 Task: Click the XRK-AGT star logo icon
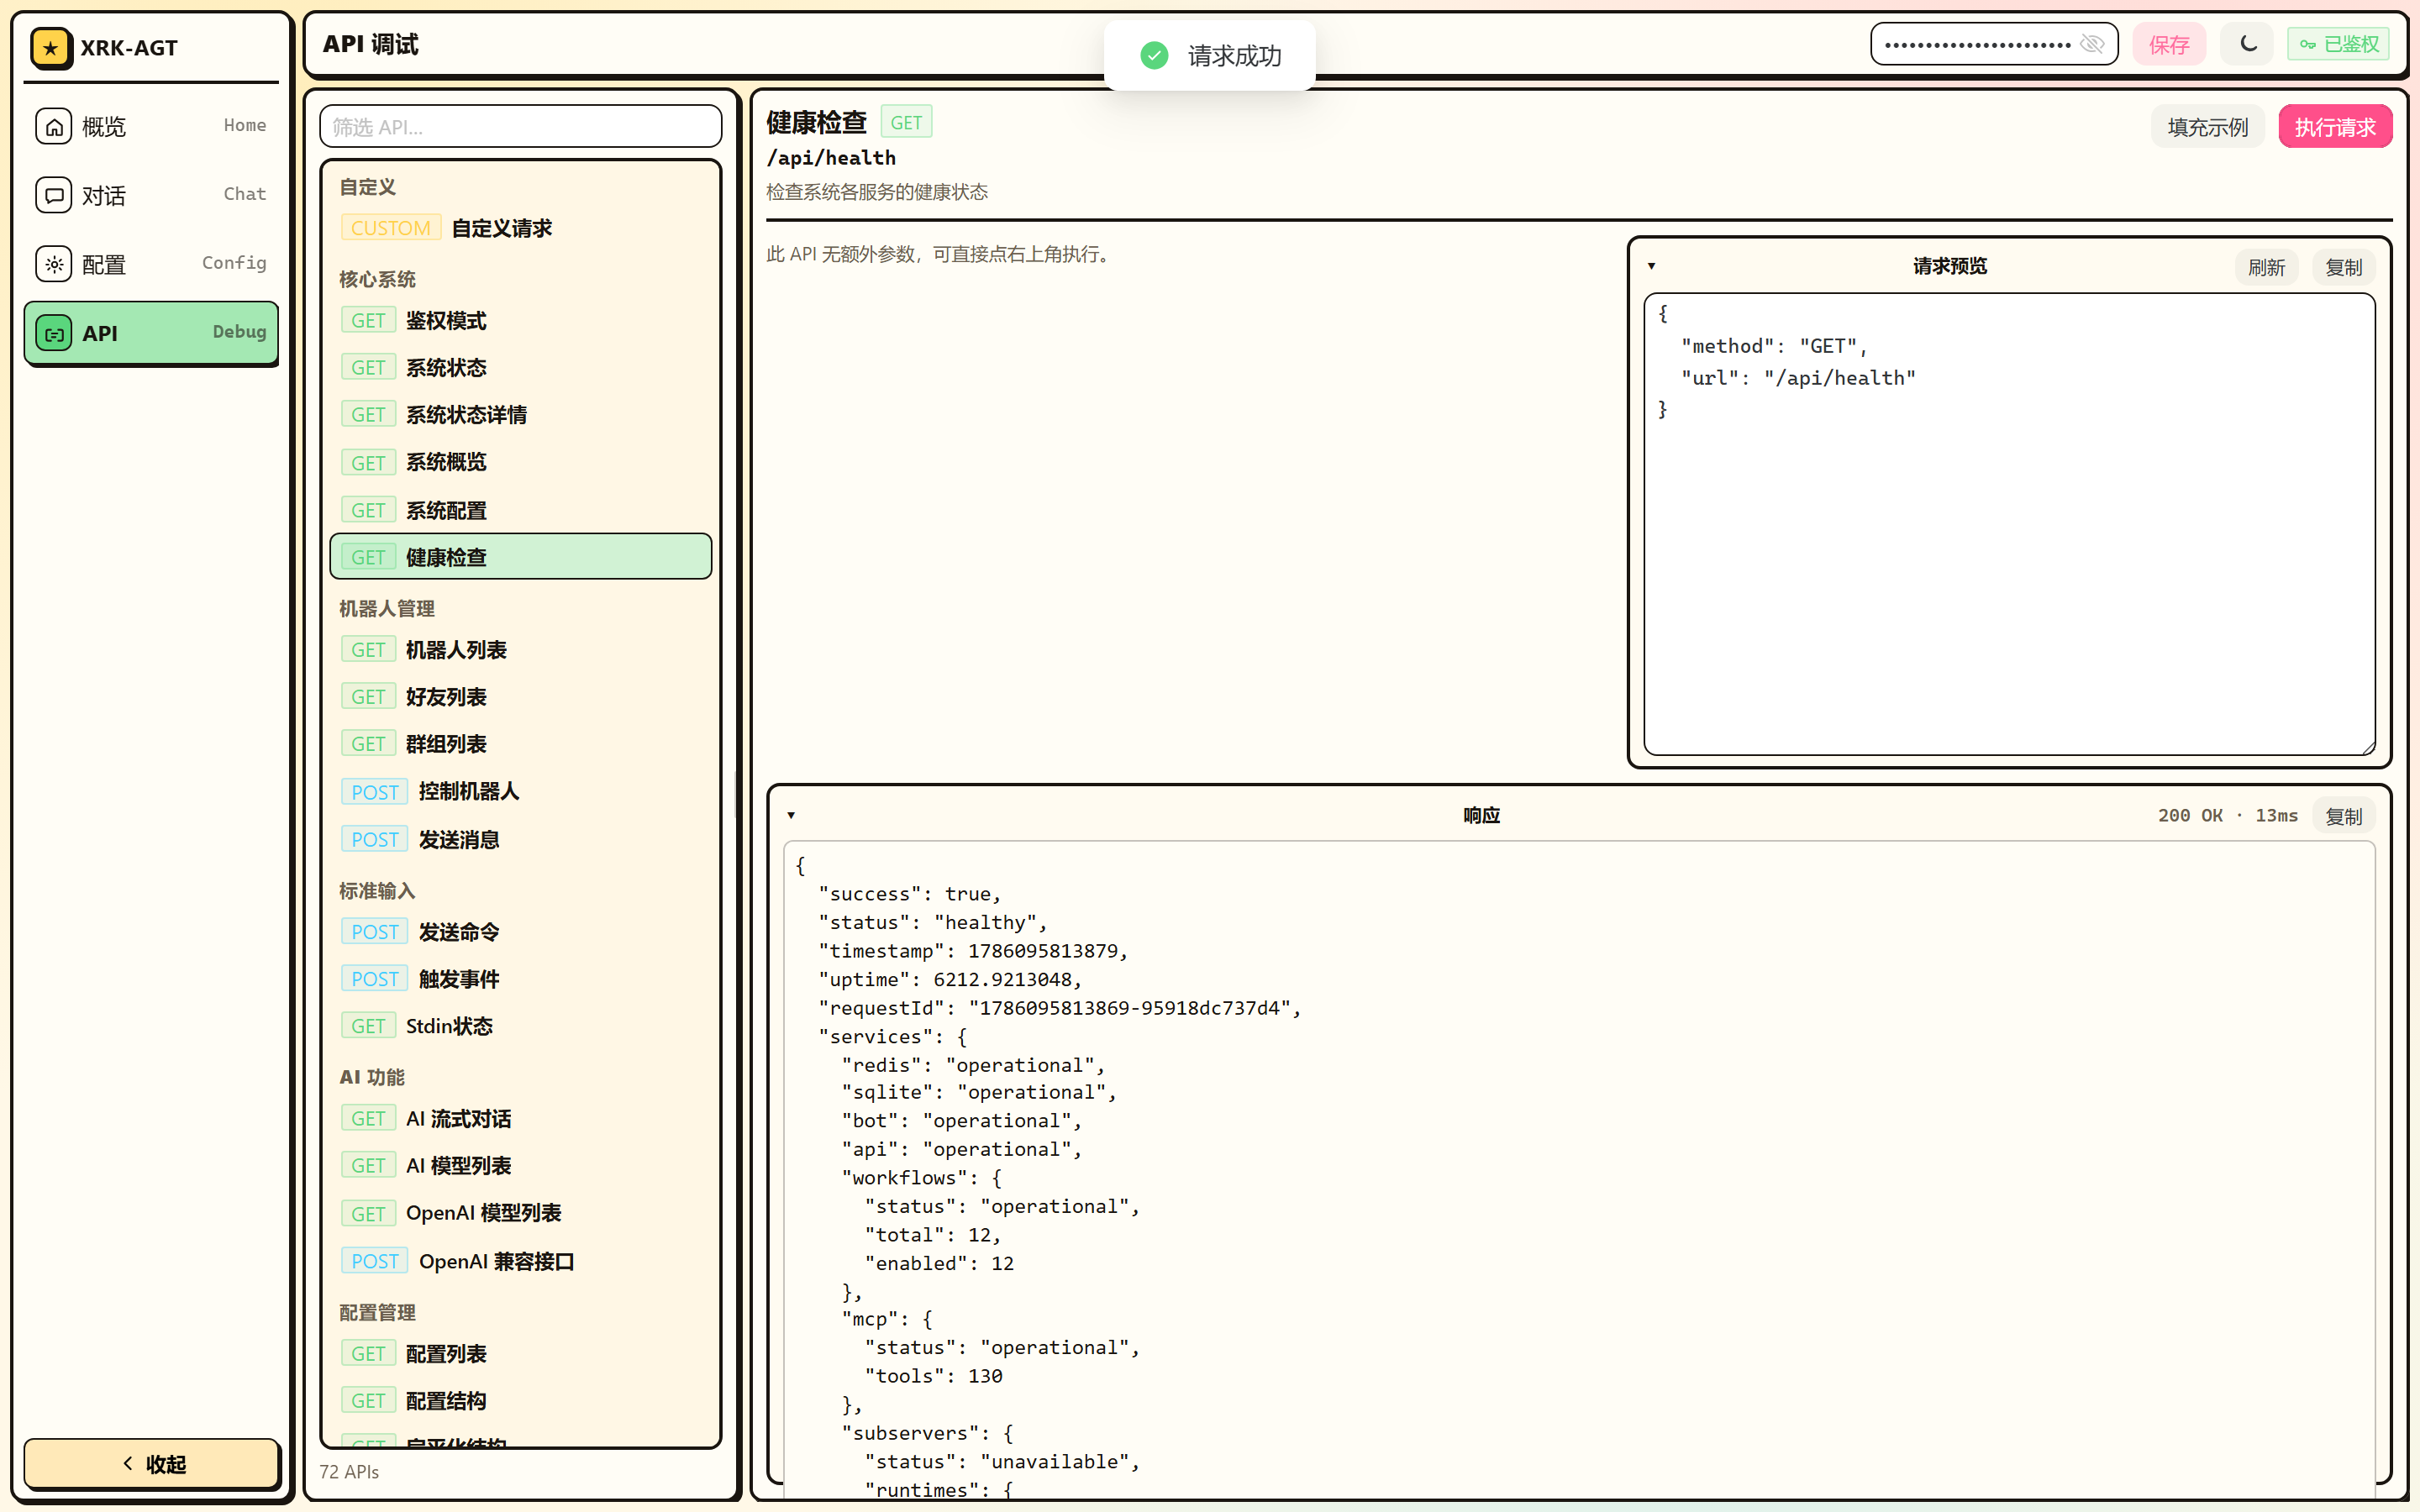51,47
